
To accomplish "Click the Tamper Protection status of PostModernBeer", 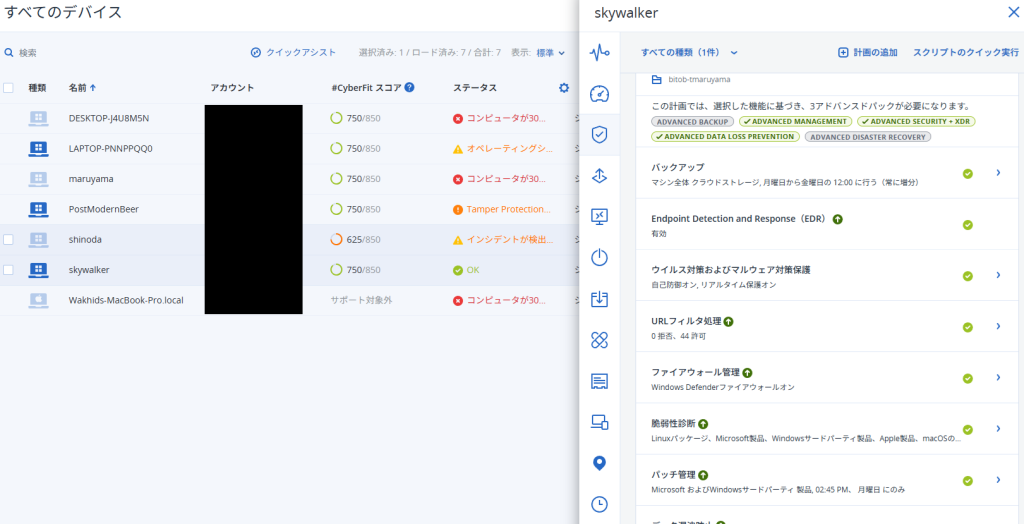I will (502, 209).
